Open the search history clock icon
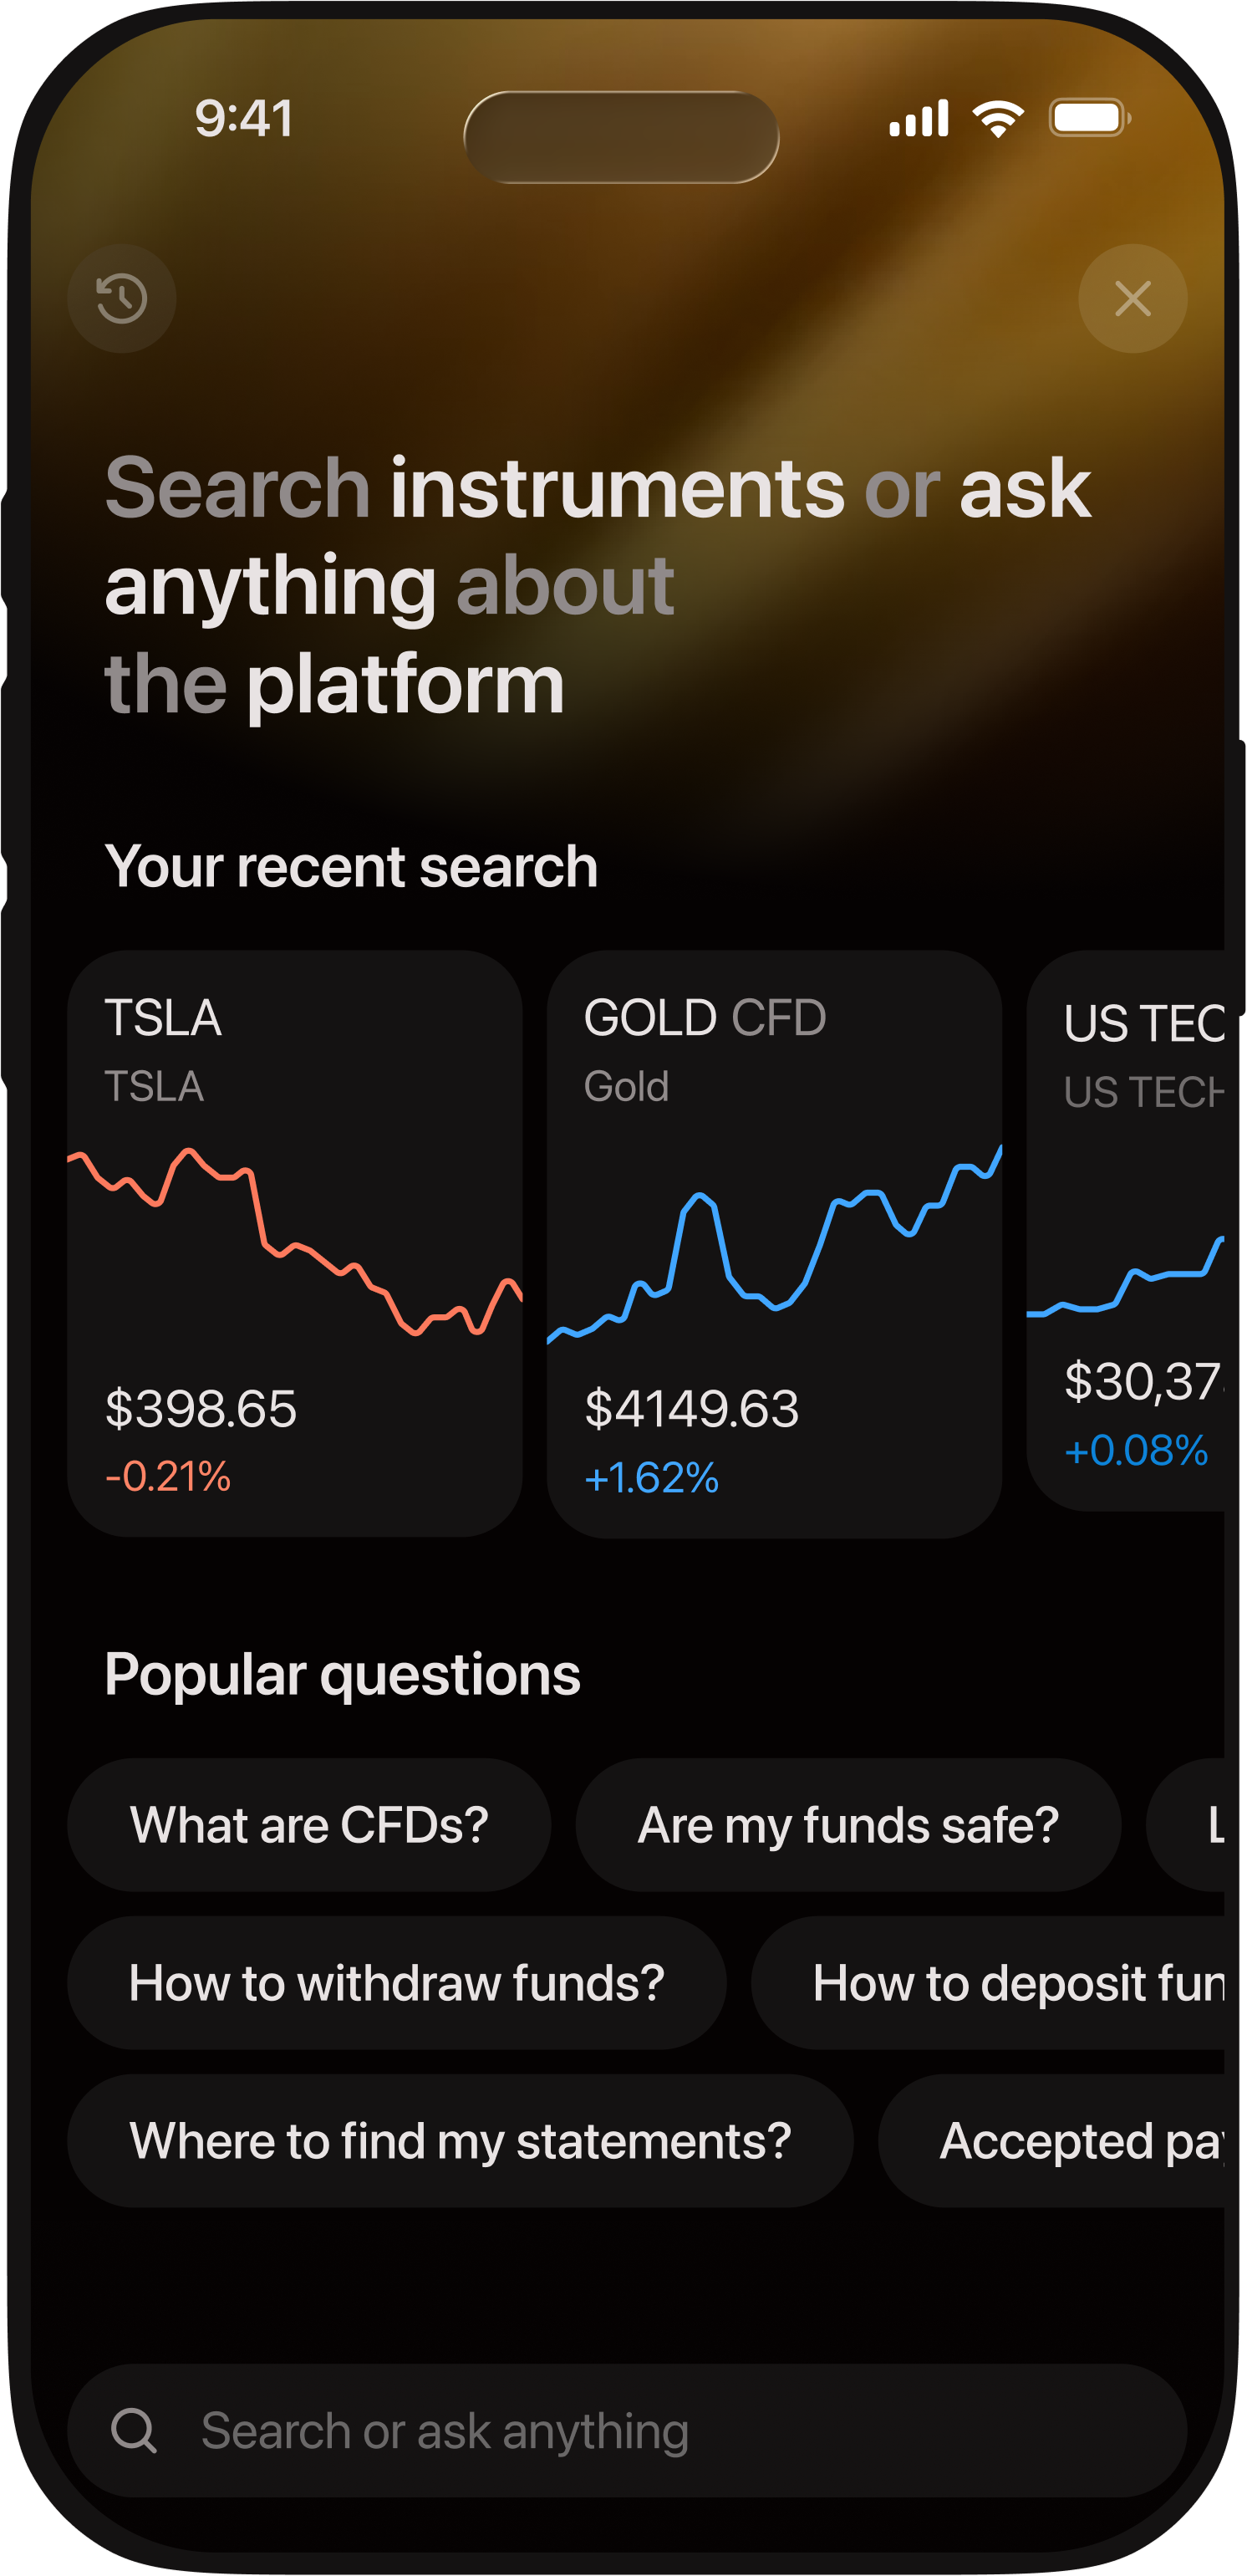 (122, 299)
